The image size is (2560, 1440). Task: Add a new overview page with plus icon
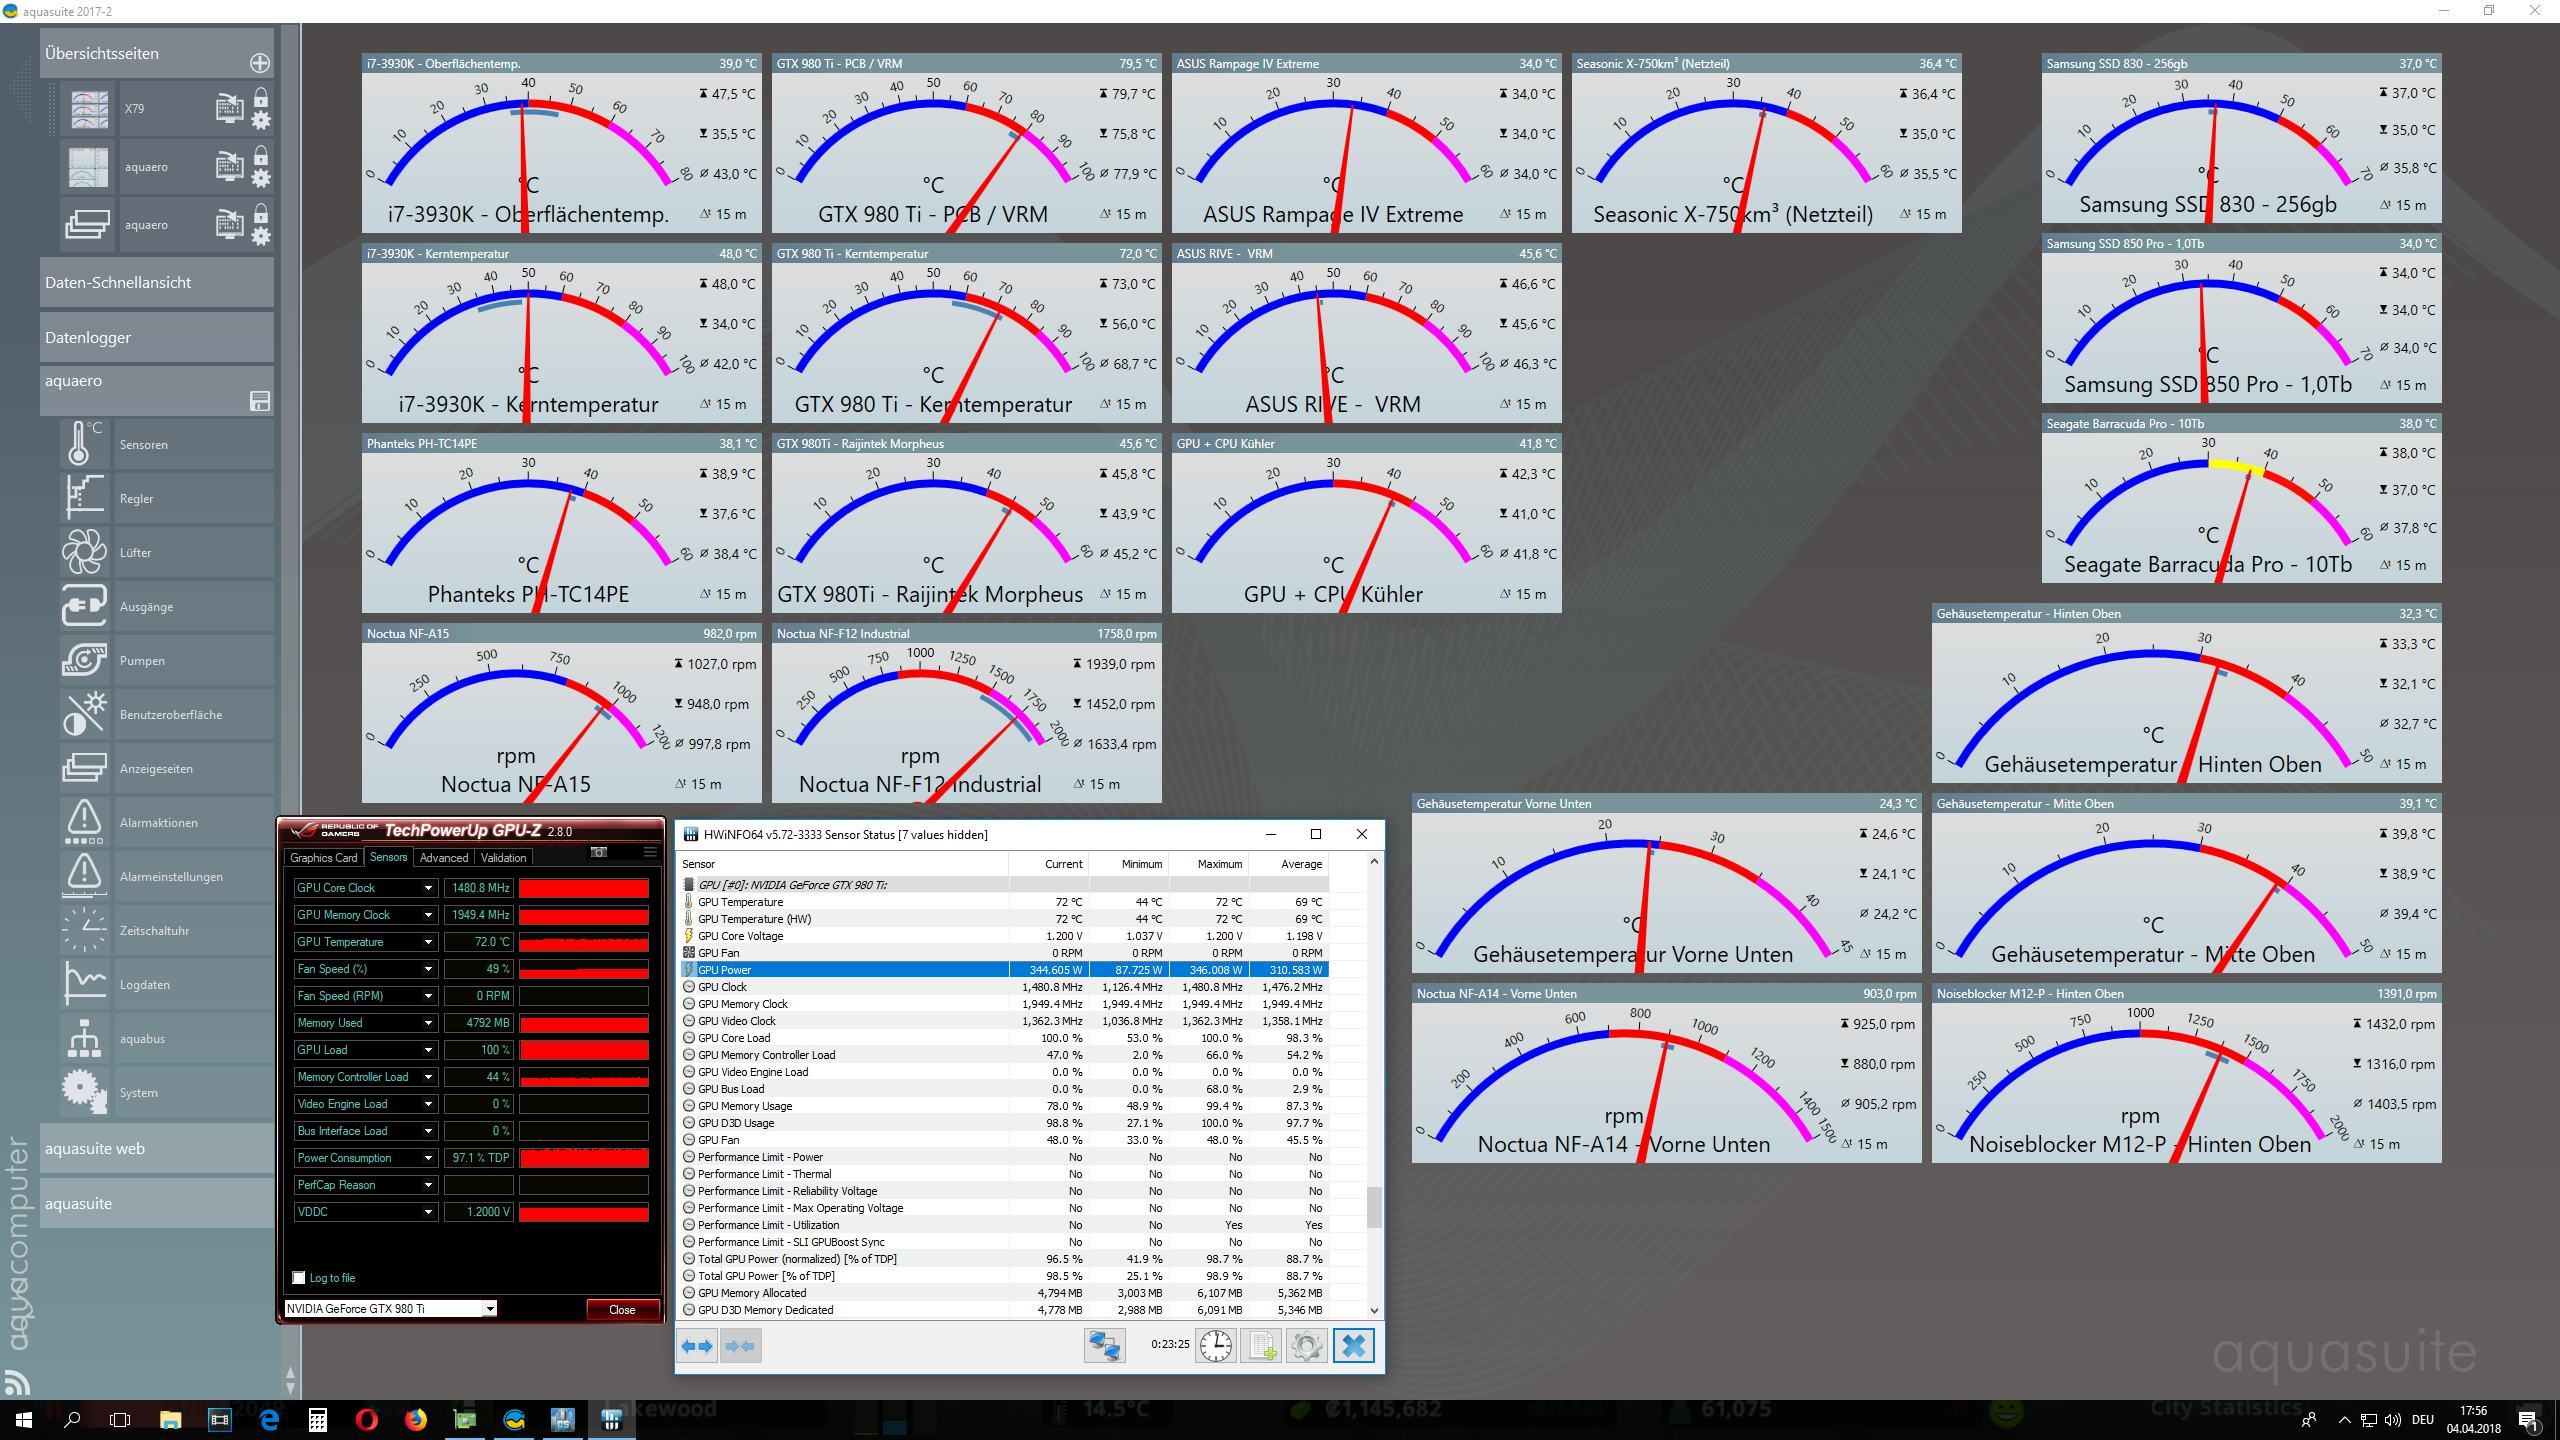[x=260, y=63]
